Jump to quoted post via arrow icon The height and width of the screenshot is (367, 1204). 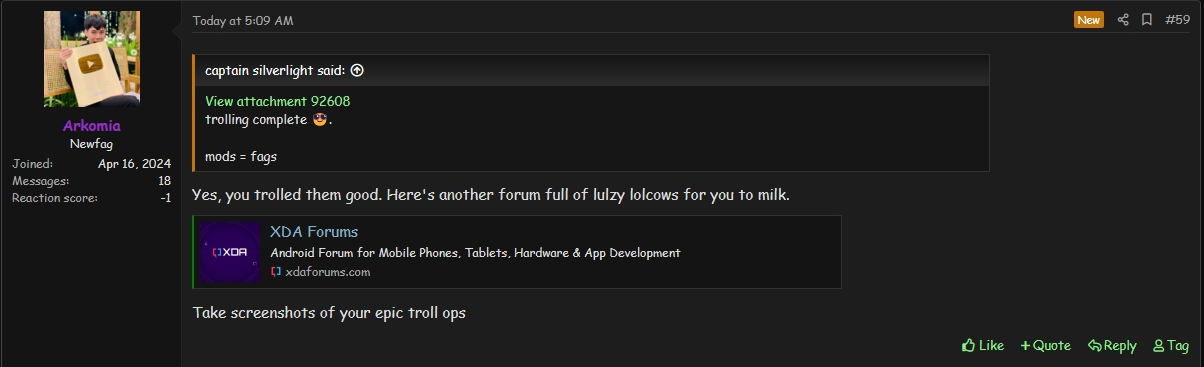[357, 70]
